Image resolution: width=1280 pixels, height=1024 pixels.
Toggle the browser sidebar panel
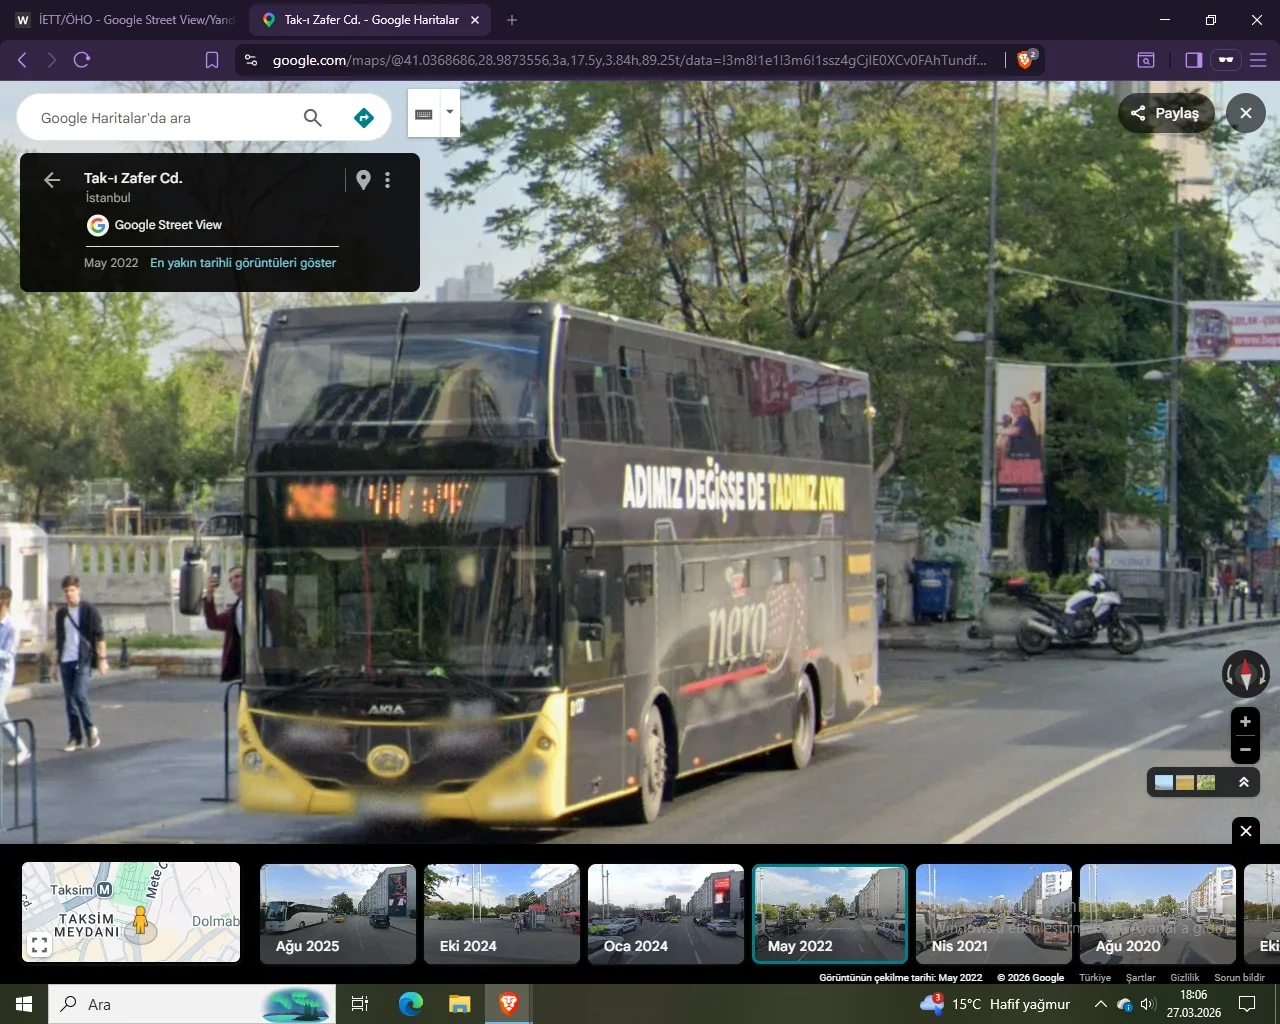(x=1193, y=60)
